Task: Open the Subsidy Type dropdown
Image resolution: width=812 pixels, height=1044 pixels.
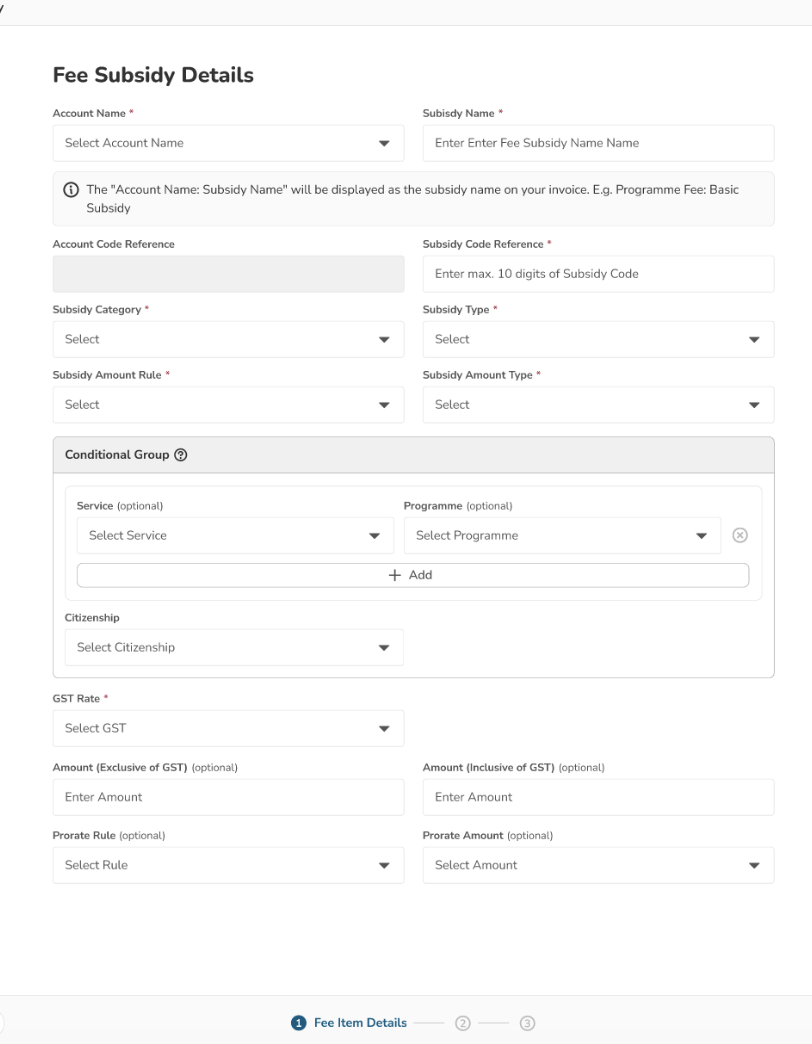Action: tap(598, 339)
